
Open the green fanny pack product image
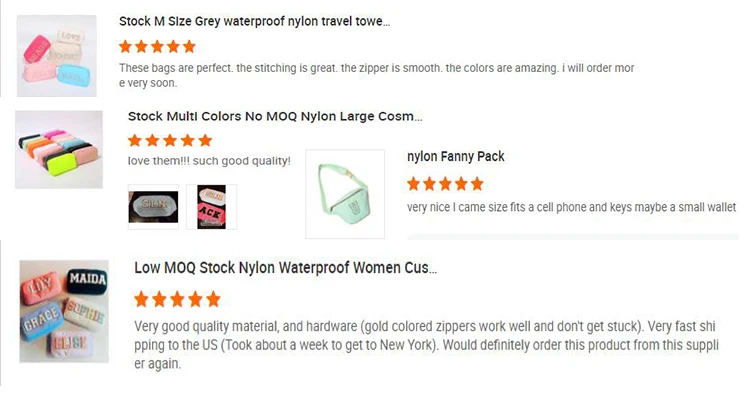[345, 193]
